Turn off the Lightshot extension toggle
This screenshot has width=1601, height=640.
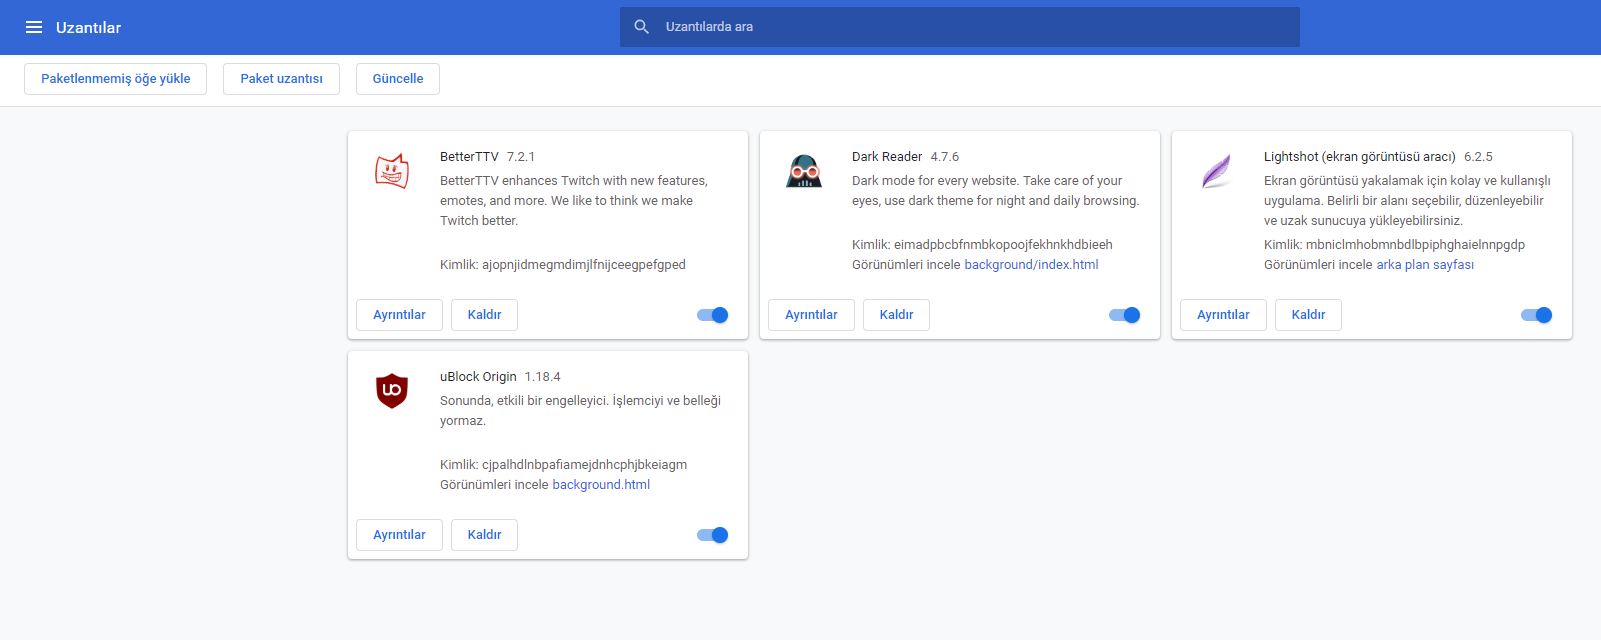[1537, 315]
